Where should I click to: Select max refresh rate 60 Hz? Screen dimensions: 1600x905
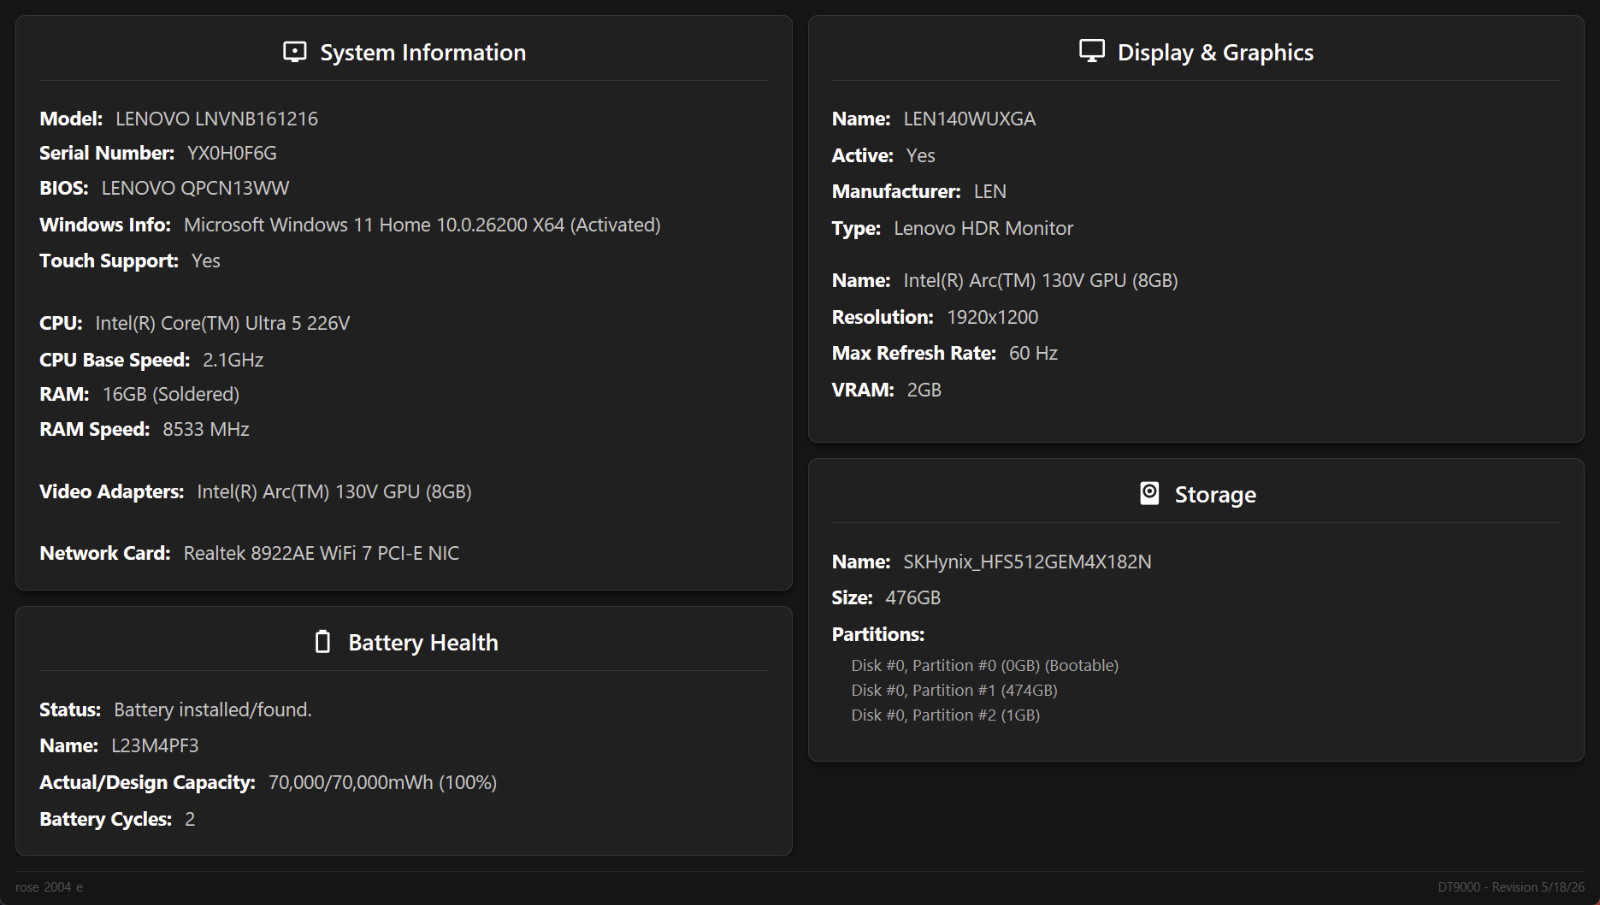click(x=1033, y=353)
